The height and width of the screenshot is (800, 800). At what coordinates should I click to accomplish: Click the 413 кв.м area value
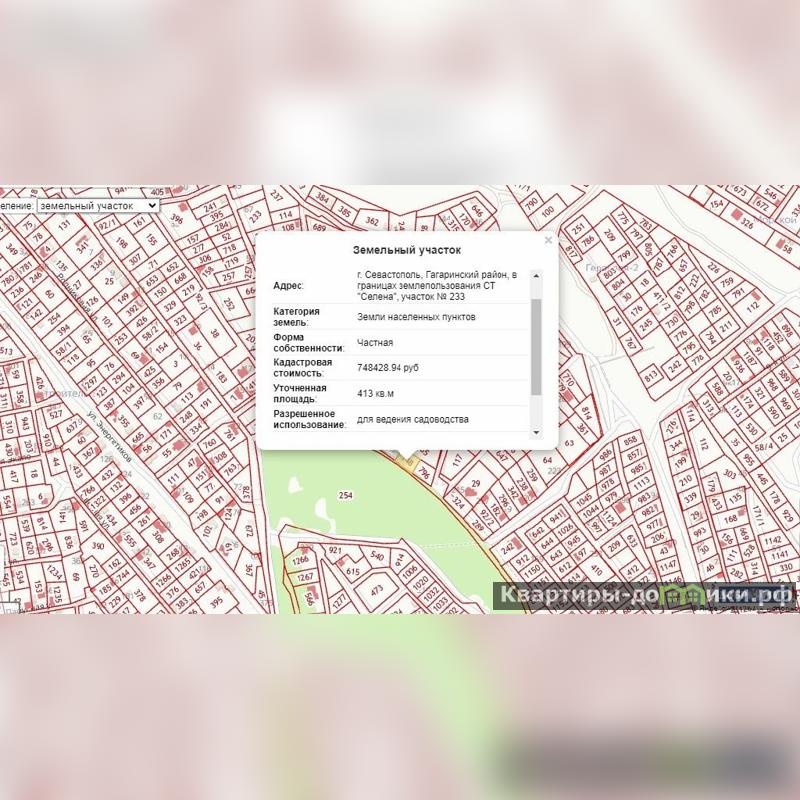pos(375,393)
